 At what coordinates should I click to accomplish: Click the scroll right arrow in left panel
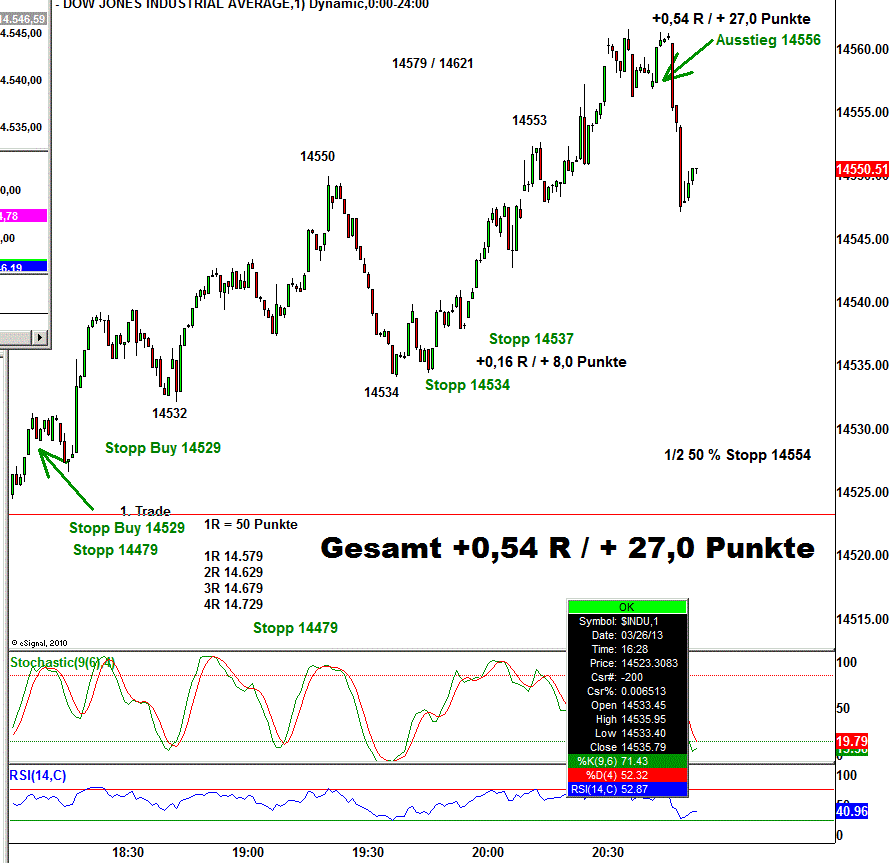tap(40, 337)
